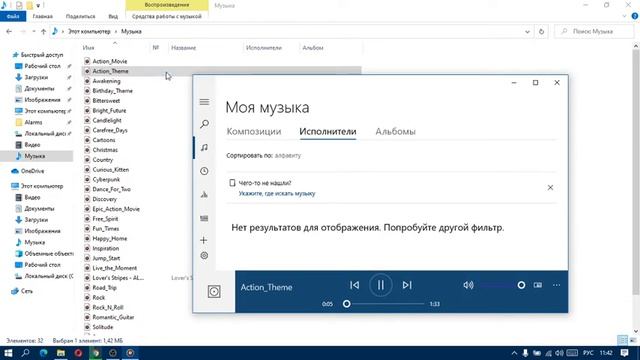Switch to Альбомы tab
This screenshot has width=640, height=360.
click(x=396, y=131)
